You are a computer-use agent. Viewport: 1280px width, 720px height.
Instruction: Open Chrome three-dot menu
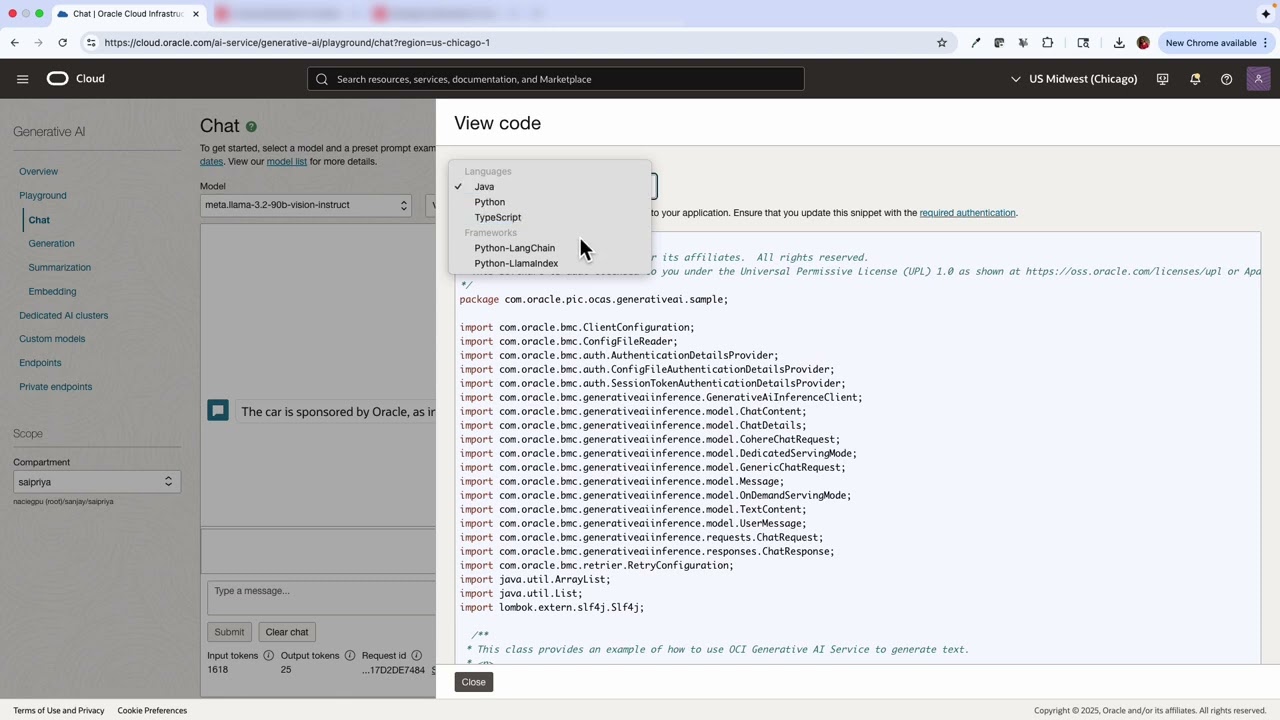[1266, 43]
